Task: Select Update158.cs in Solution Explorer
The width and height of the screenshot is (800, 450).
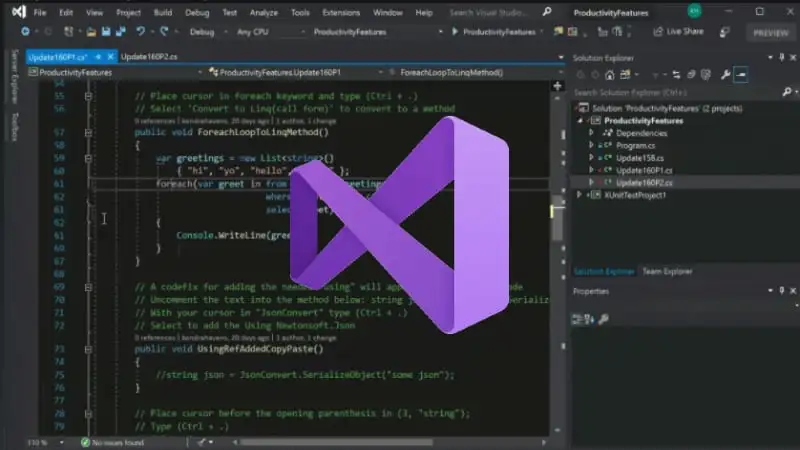Action: pos(639,158)
